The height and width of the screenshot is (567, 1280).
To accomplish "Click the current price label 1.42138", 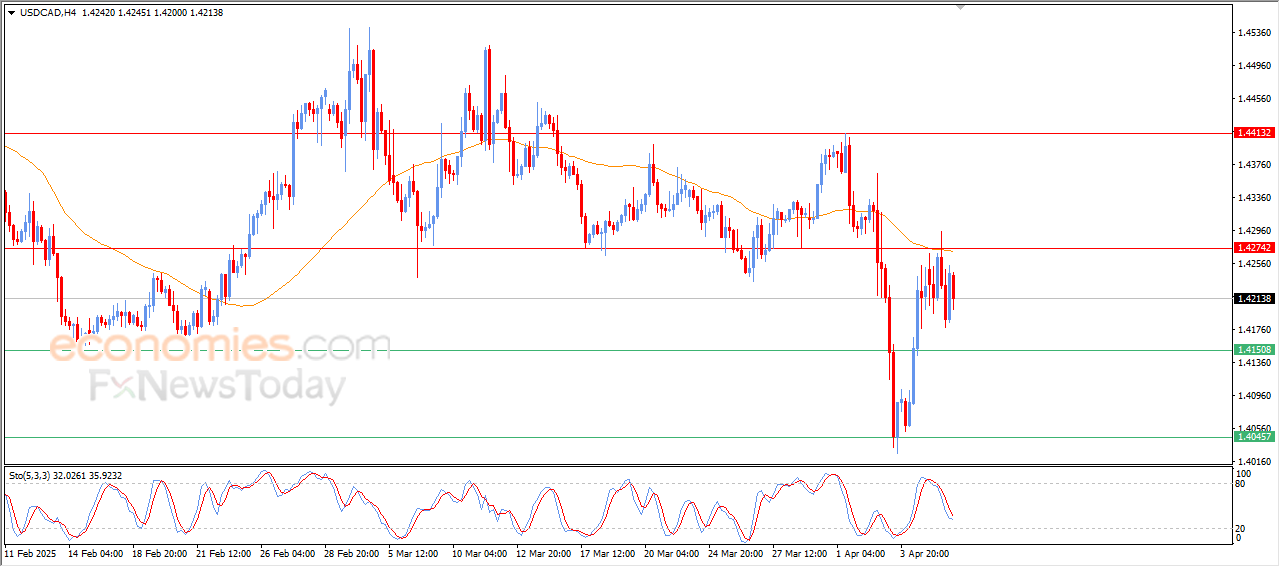I will click(x=1254, y=299).
